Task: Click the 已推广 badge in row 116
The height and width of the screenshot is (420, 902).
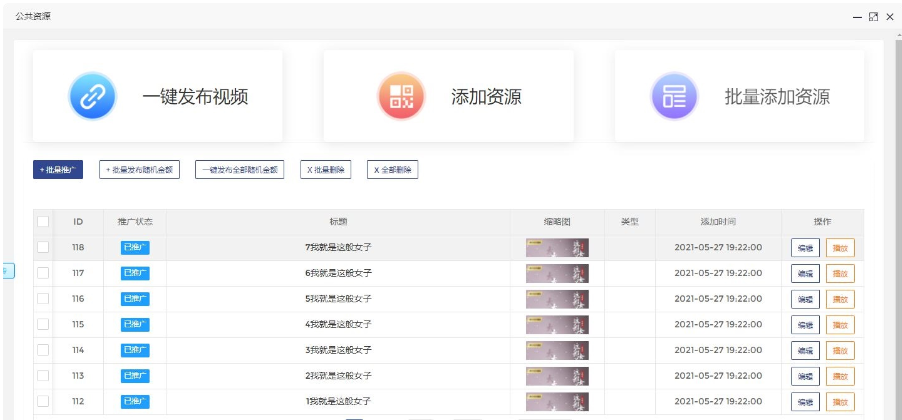Action: pos(135,299)
